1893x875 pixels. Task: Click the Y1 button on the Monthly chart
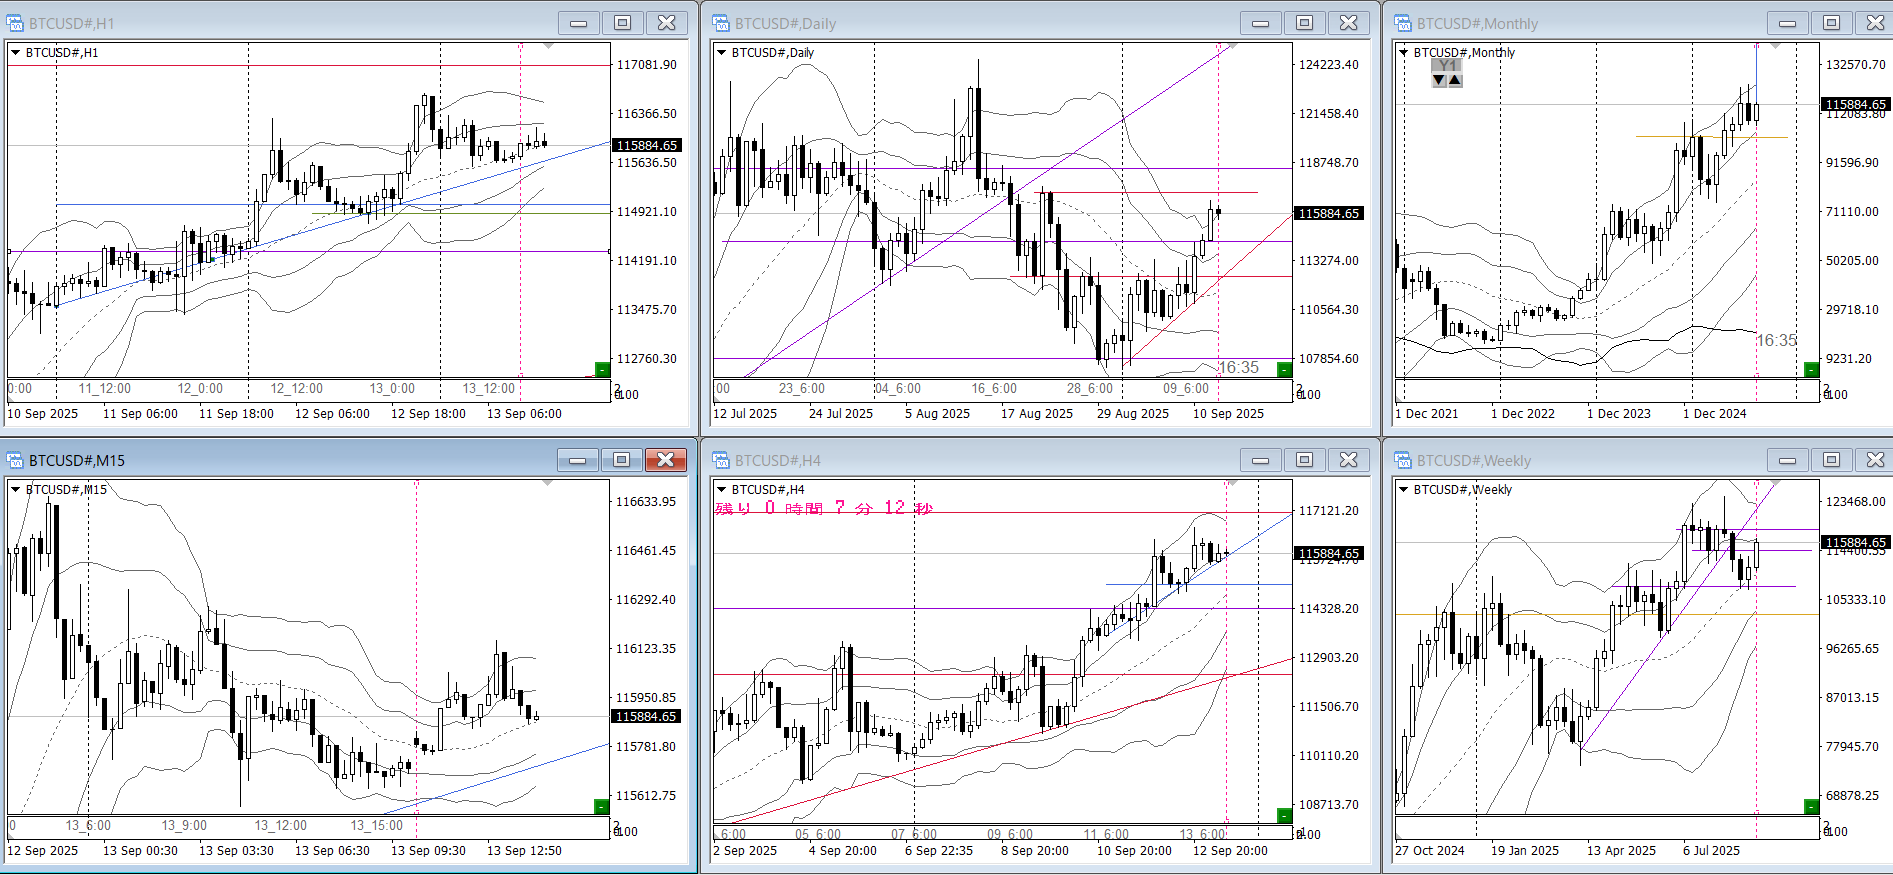click(x=1446, y=65)
